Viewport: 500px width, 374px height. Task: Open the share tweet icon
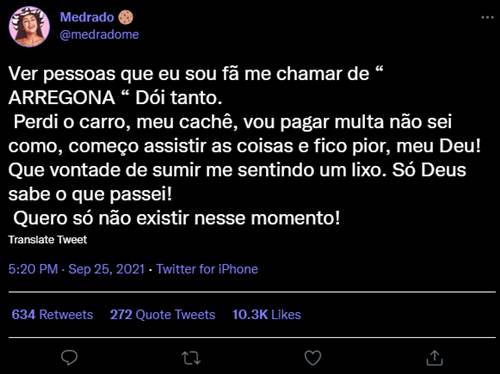435,358
